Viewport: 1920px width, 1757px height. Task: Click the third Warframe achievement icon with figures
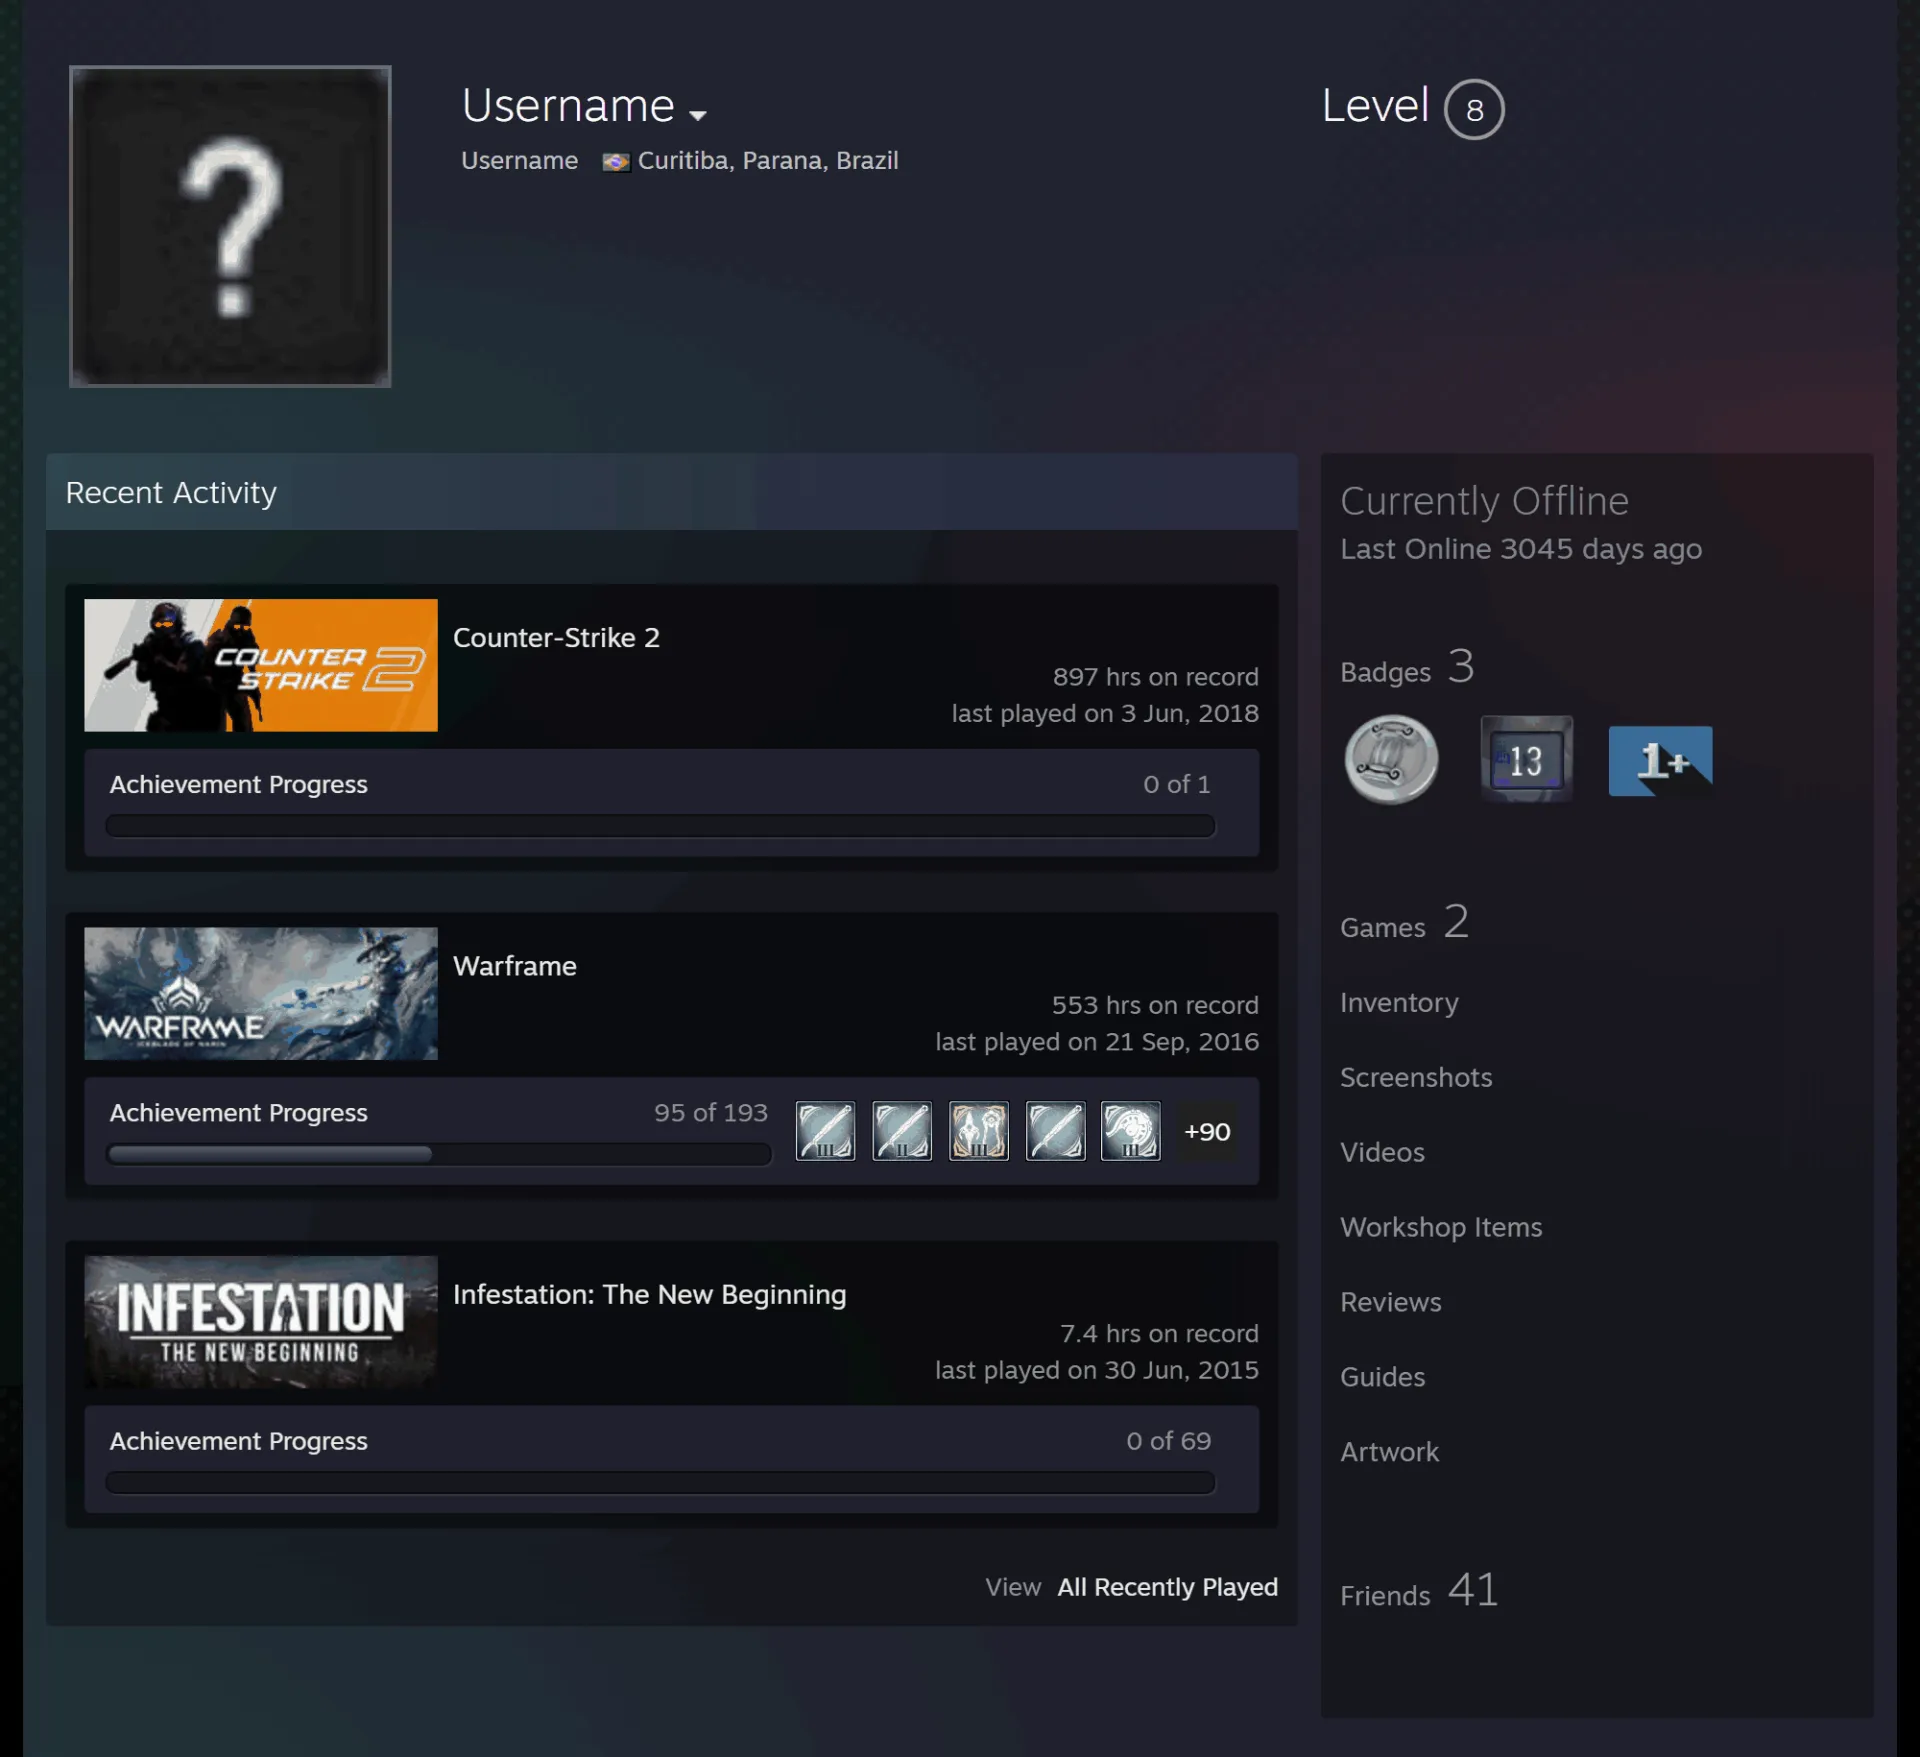click(979, 1131)
